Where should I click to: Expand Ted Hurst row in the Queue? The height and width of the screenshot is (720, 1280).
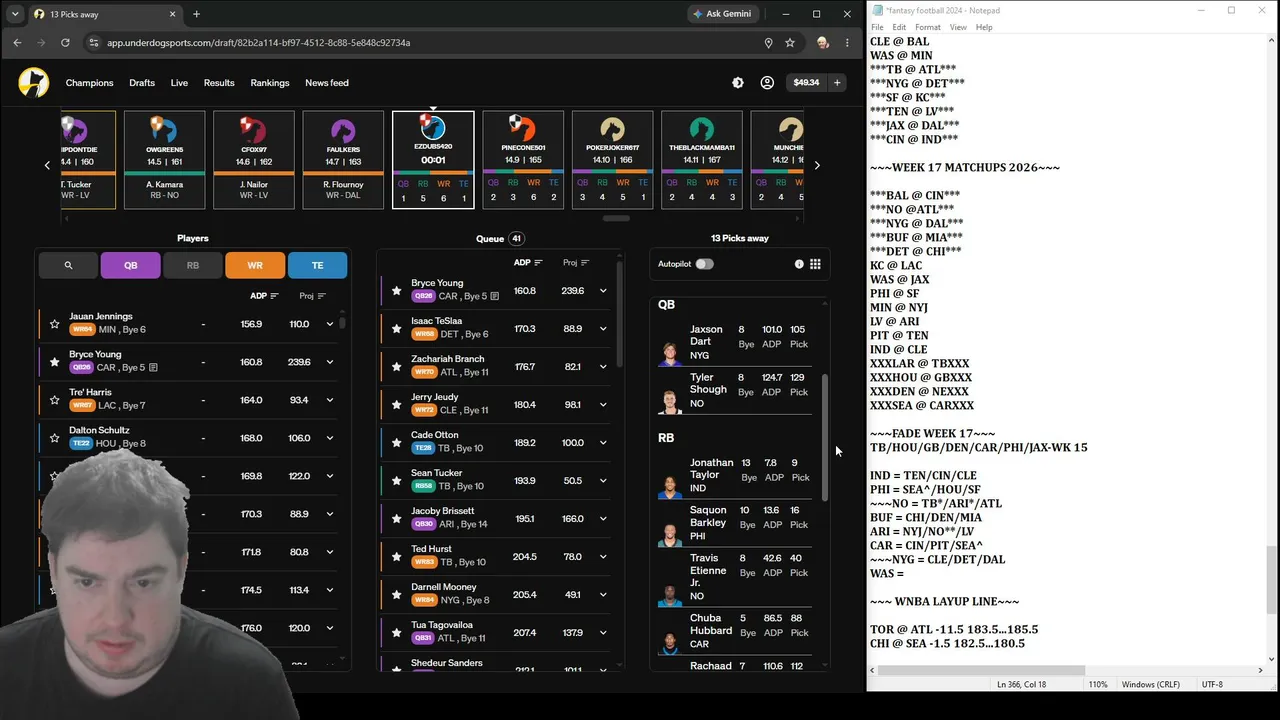tap(603, 557)
